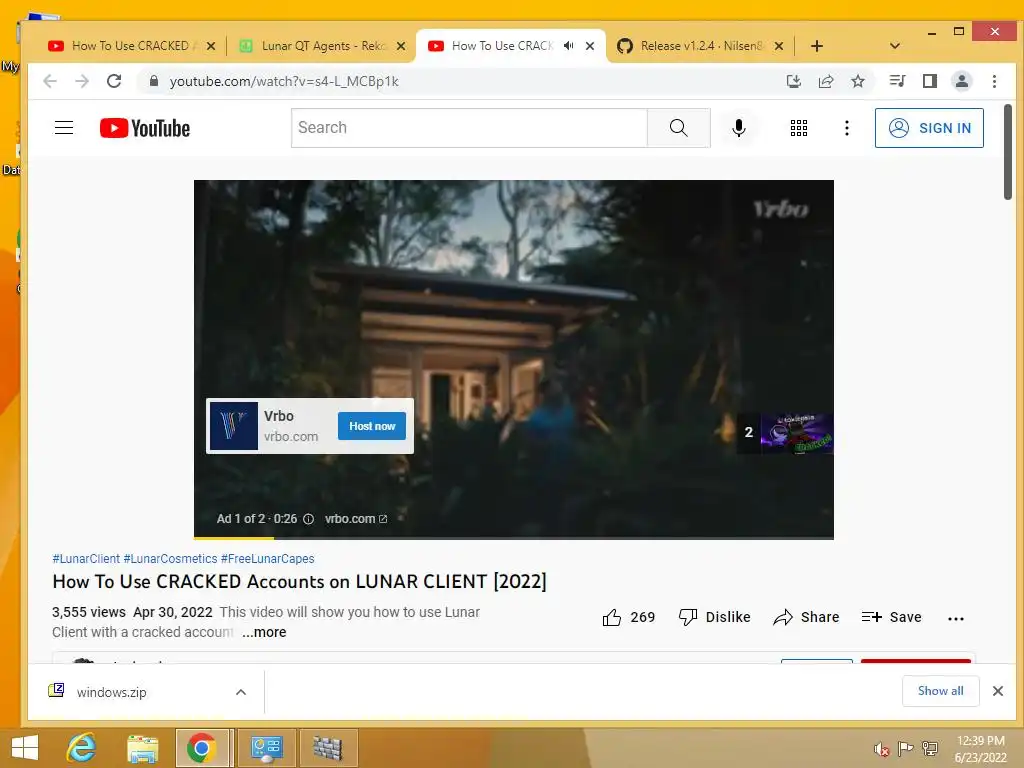Open ad info icon next to timer
Image resolution: width=1024 pixels, height=768 pixels.
[x=309, y=519]
